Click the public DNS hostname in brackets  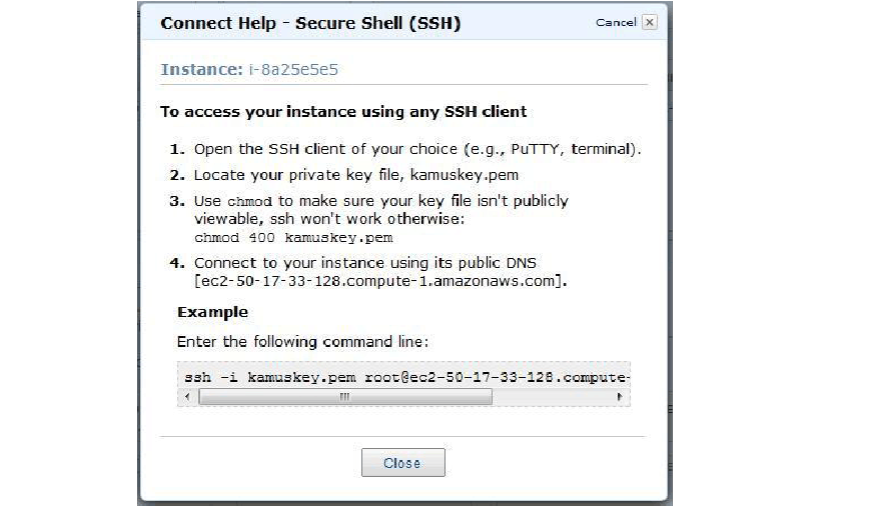(x=381, y=283)
